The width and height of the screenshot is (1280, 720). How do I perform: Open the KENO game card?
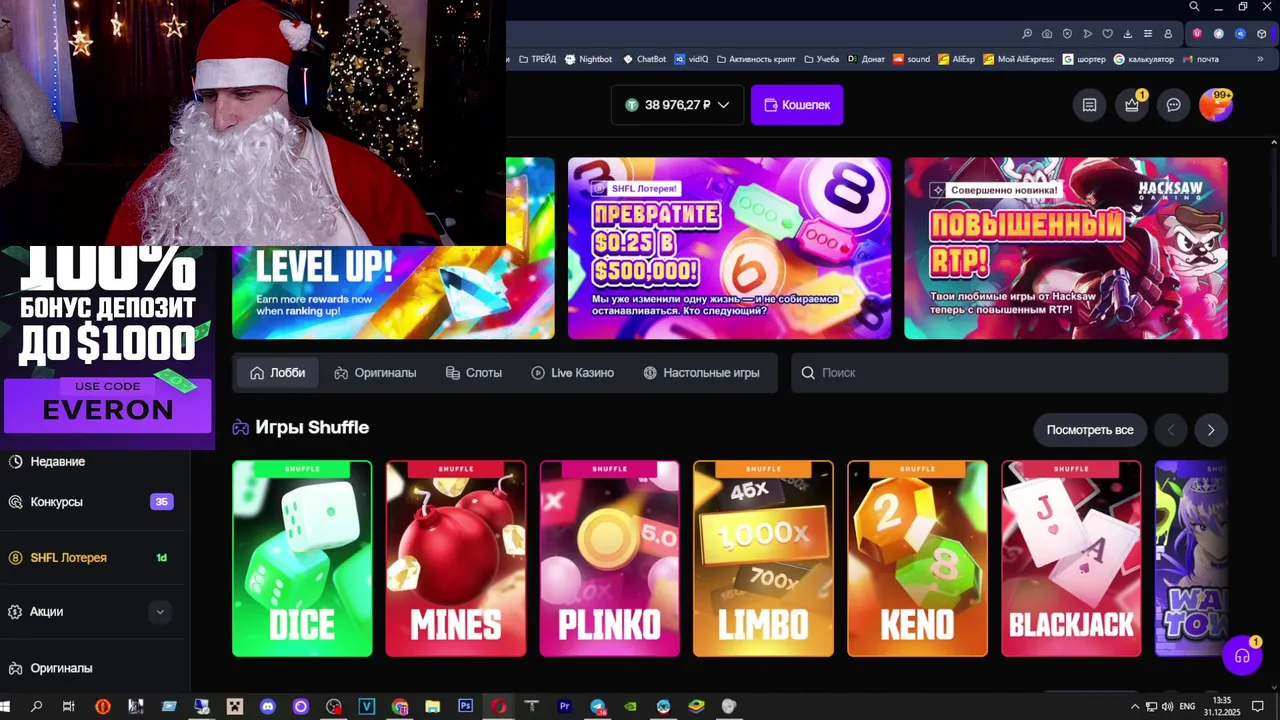click(917, 559)
